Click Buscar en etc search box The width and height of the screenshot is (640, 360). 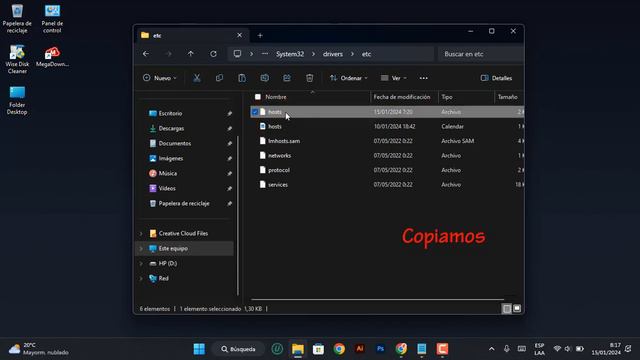(x=481, y=54)
